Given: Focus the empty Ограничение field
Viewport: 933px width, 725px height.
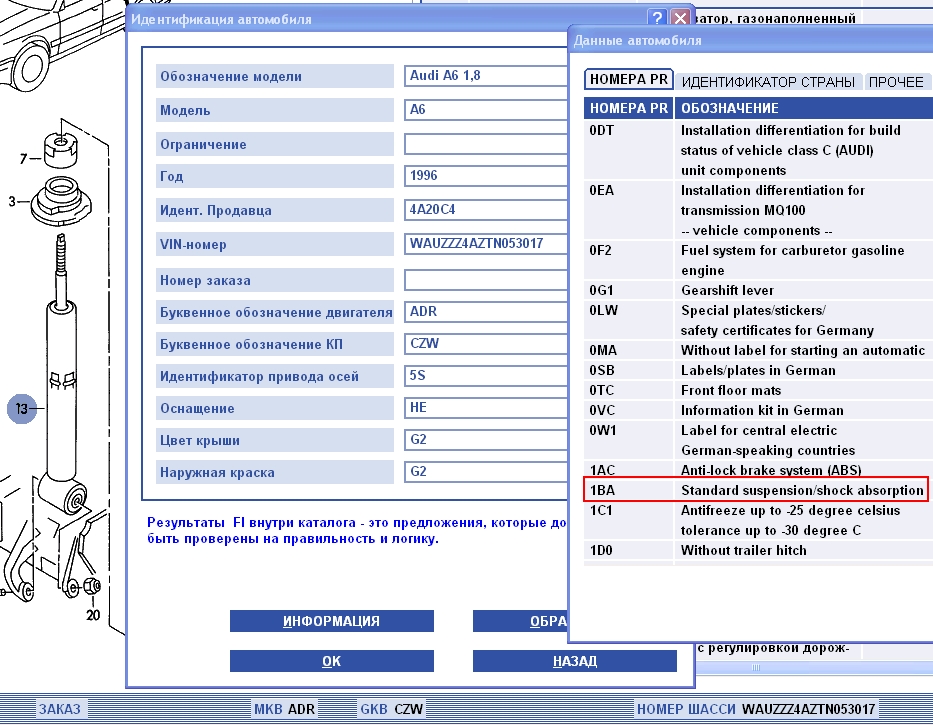Looking at the screenshot, I should [x=486, y=144].
